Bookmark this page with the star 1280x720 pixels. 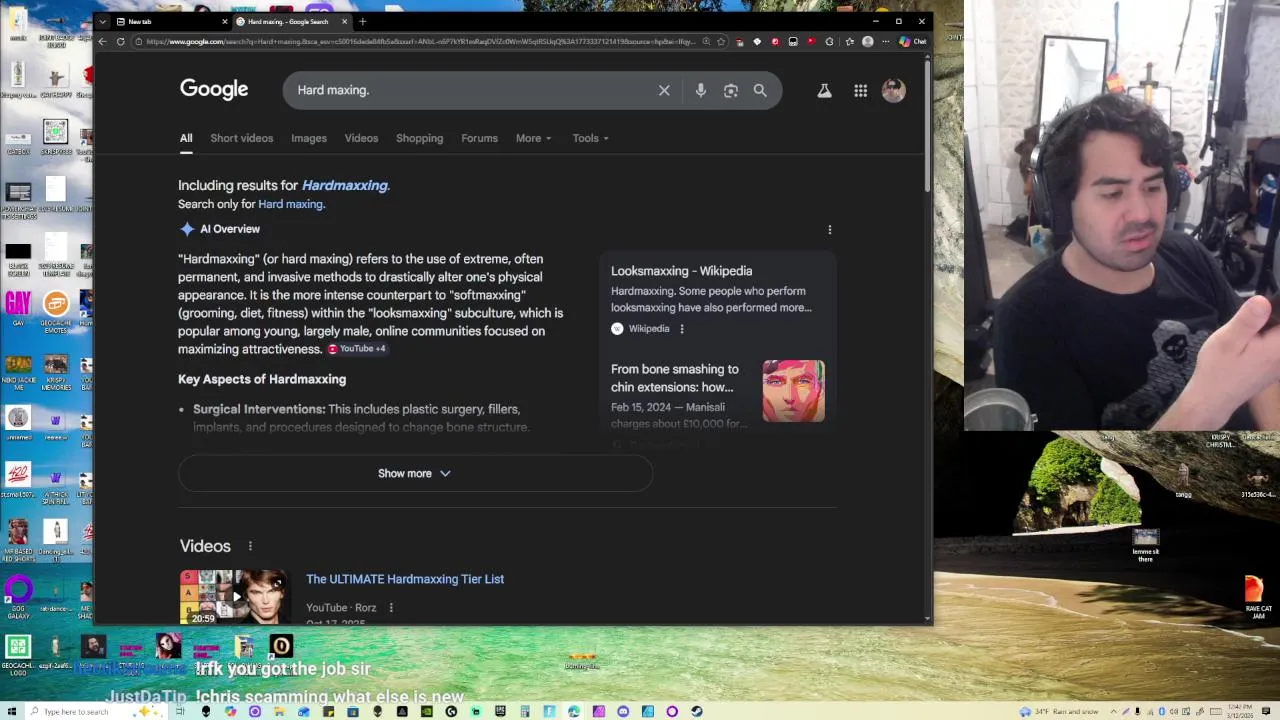720,42
